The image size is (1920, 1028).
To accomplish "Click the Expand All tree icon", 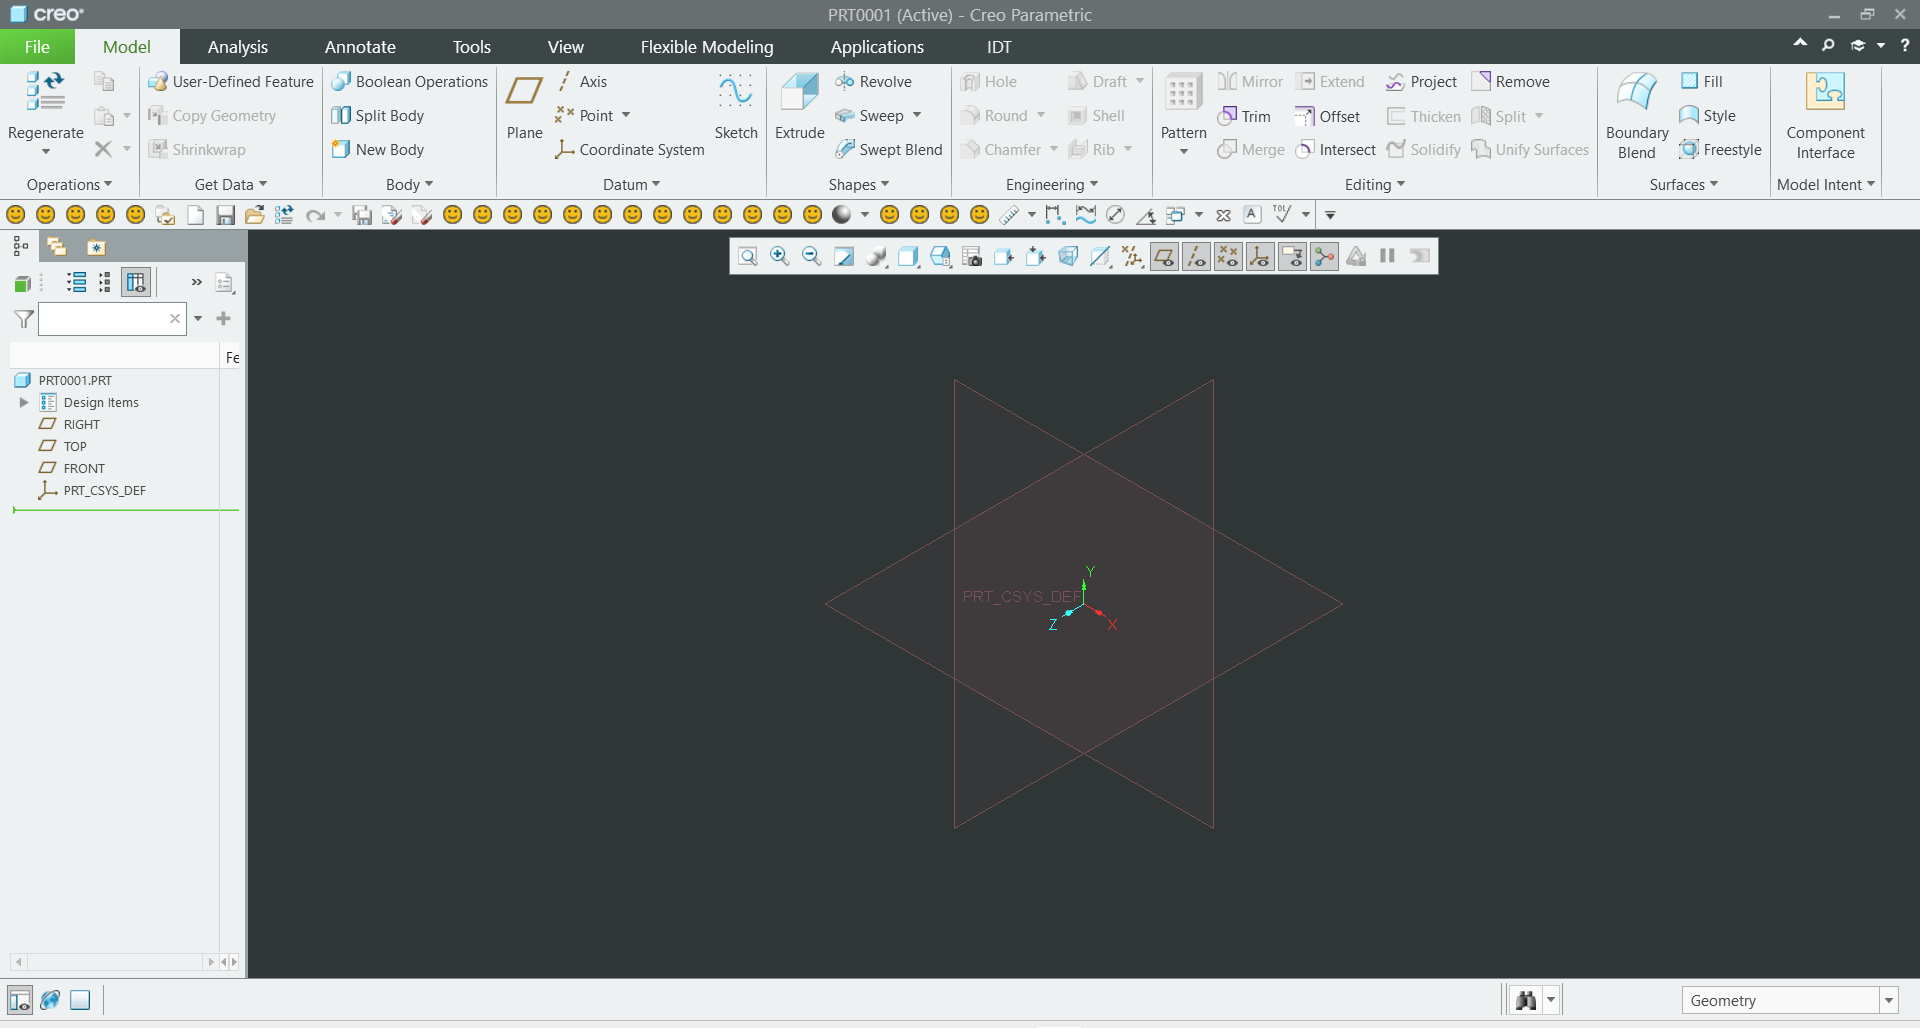I will pyautogui.click(x=76, y=283).
